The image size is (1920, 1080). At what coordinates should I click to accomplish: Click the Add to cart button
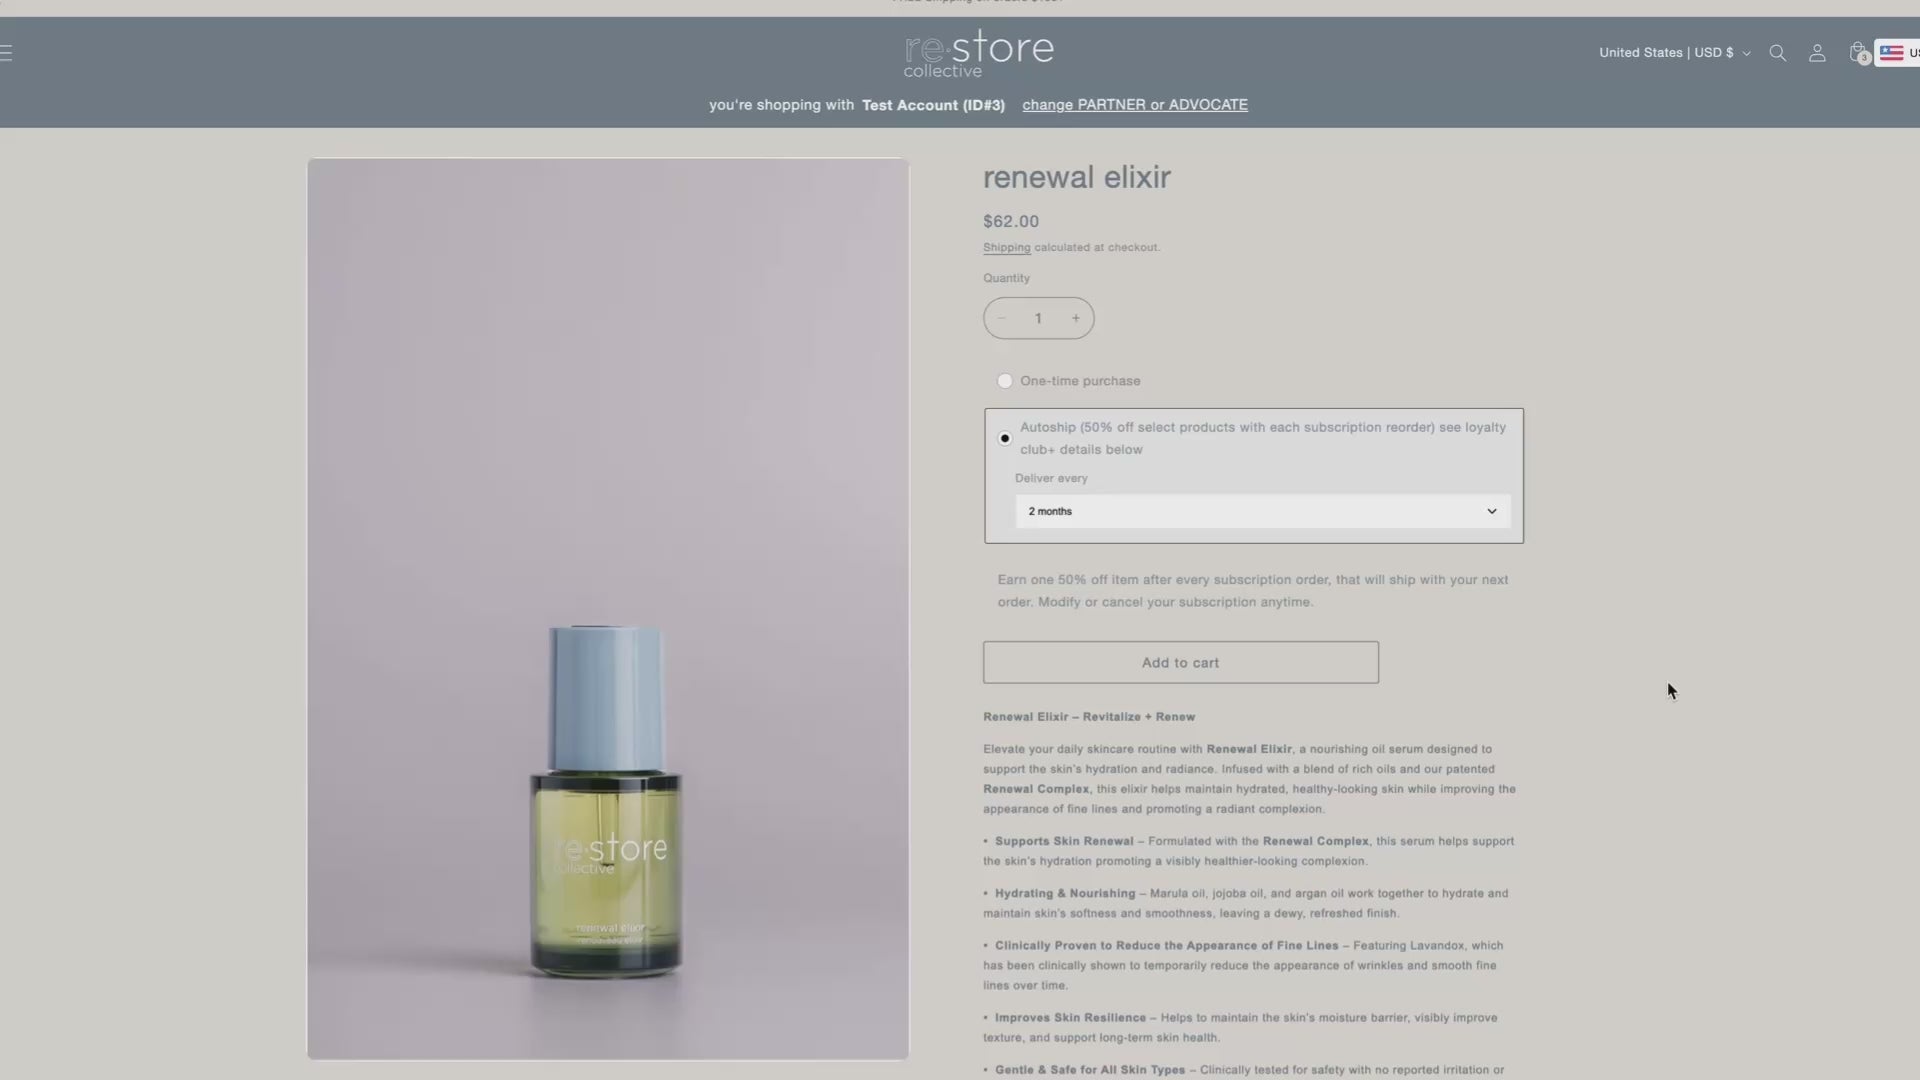1180,663
